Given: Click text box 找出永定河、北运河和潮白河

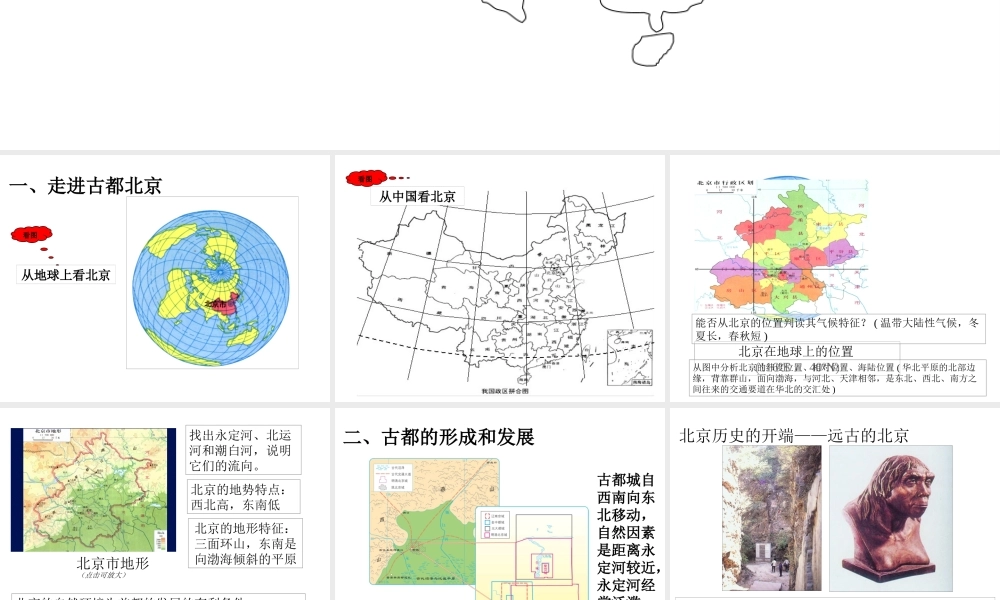Looking at the screenshot, I should [244, 450].
